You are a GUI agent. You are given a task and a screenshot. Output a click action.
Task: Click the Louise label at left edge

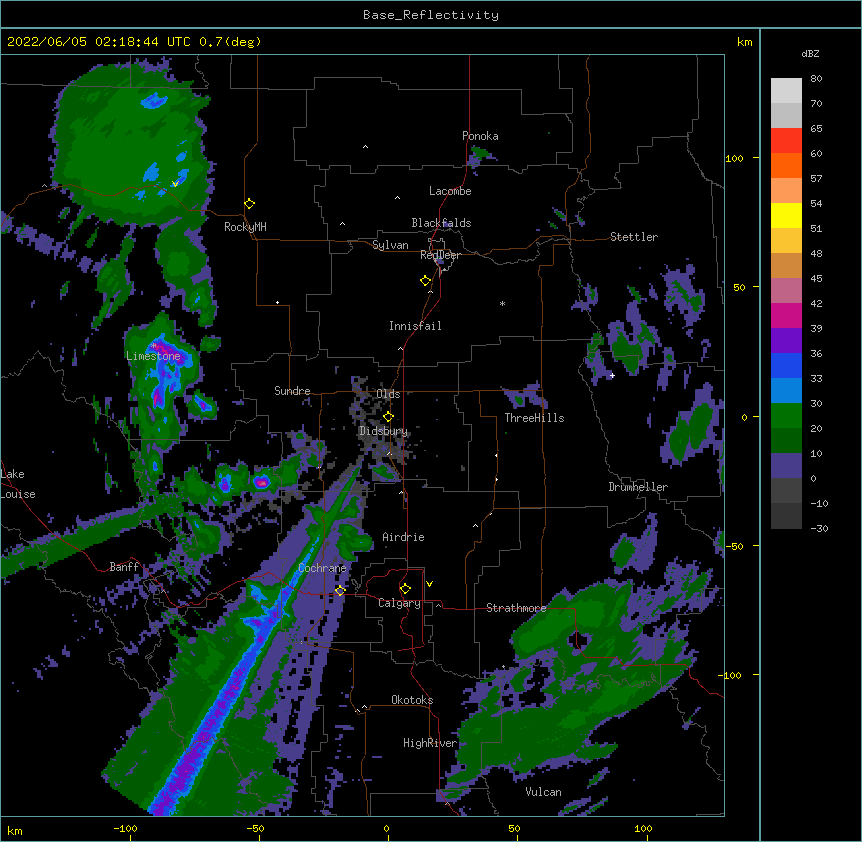tap(18, 494)
